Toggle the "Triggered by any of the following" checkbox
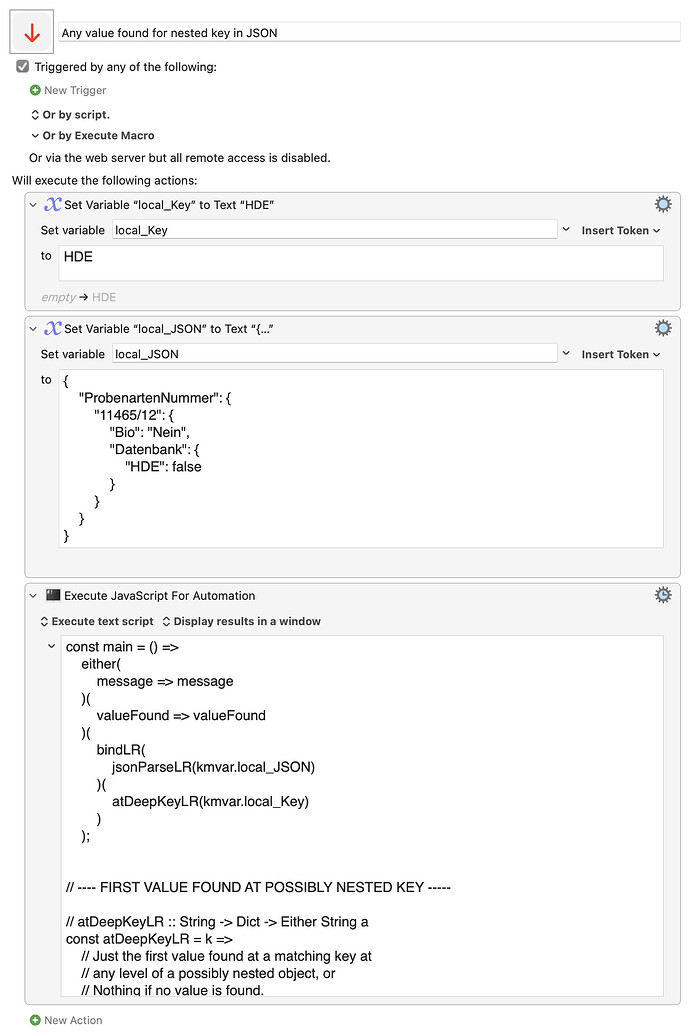Screen dimensions: 690x1034 point(23,67)
